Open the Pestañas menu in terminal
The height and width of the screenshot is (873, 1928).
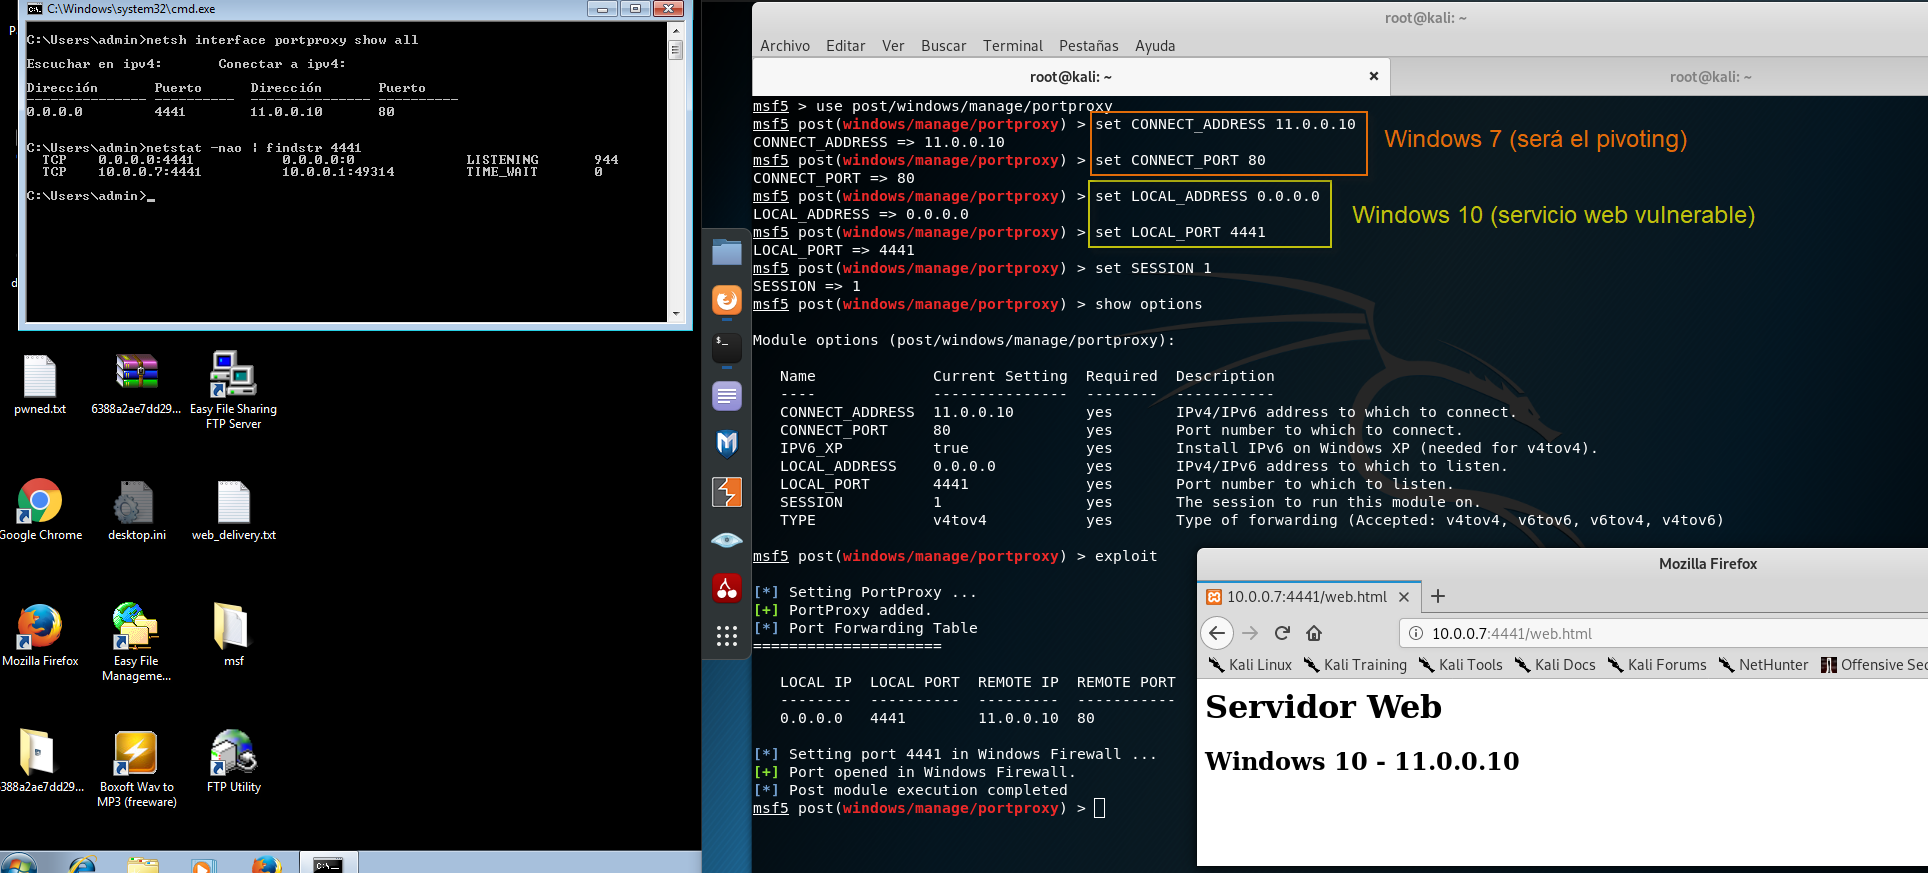(x=1089, y=46)
